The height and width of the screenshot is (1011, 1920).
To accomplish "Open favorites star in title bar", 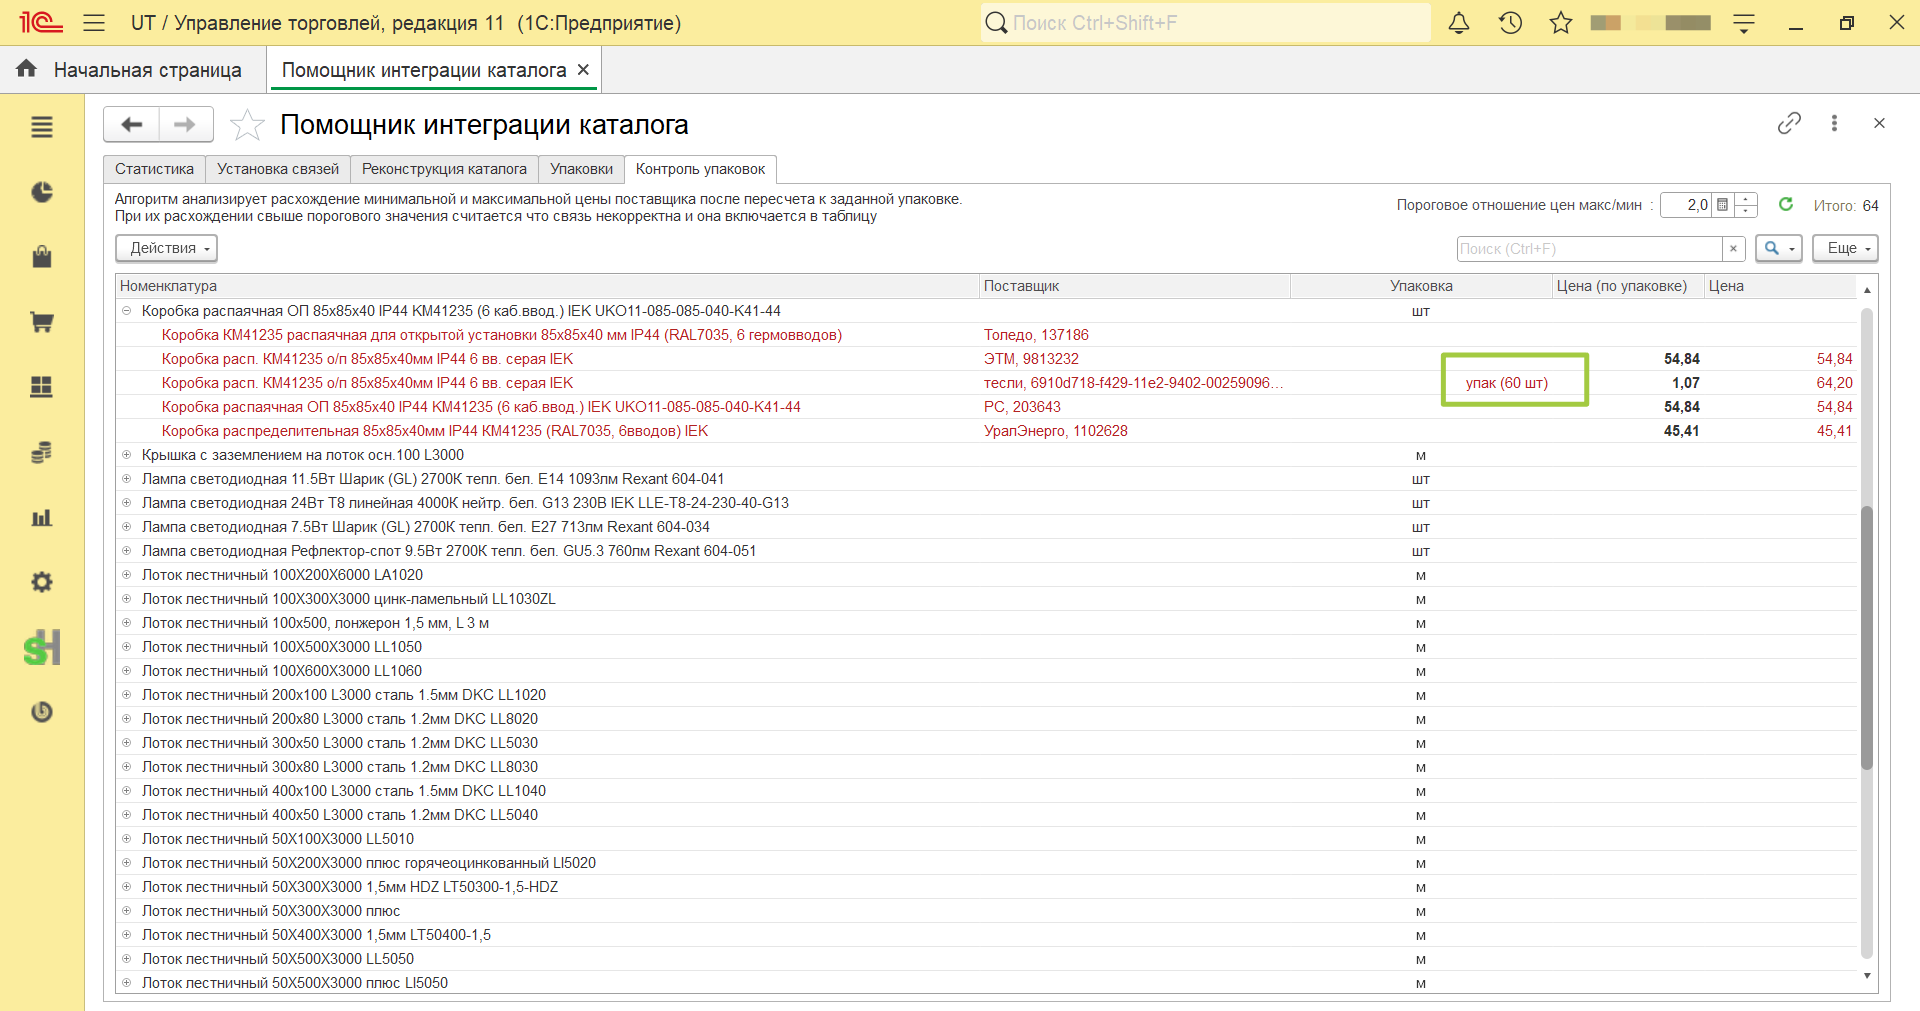I will click(1561, 23).
